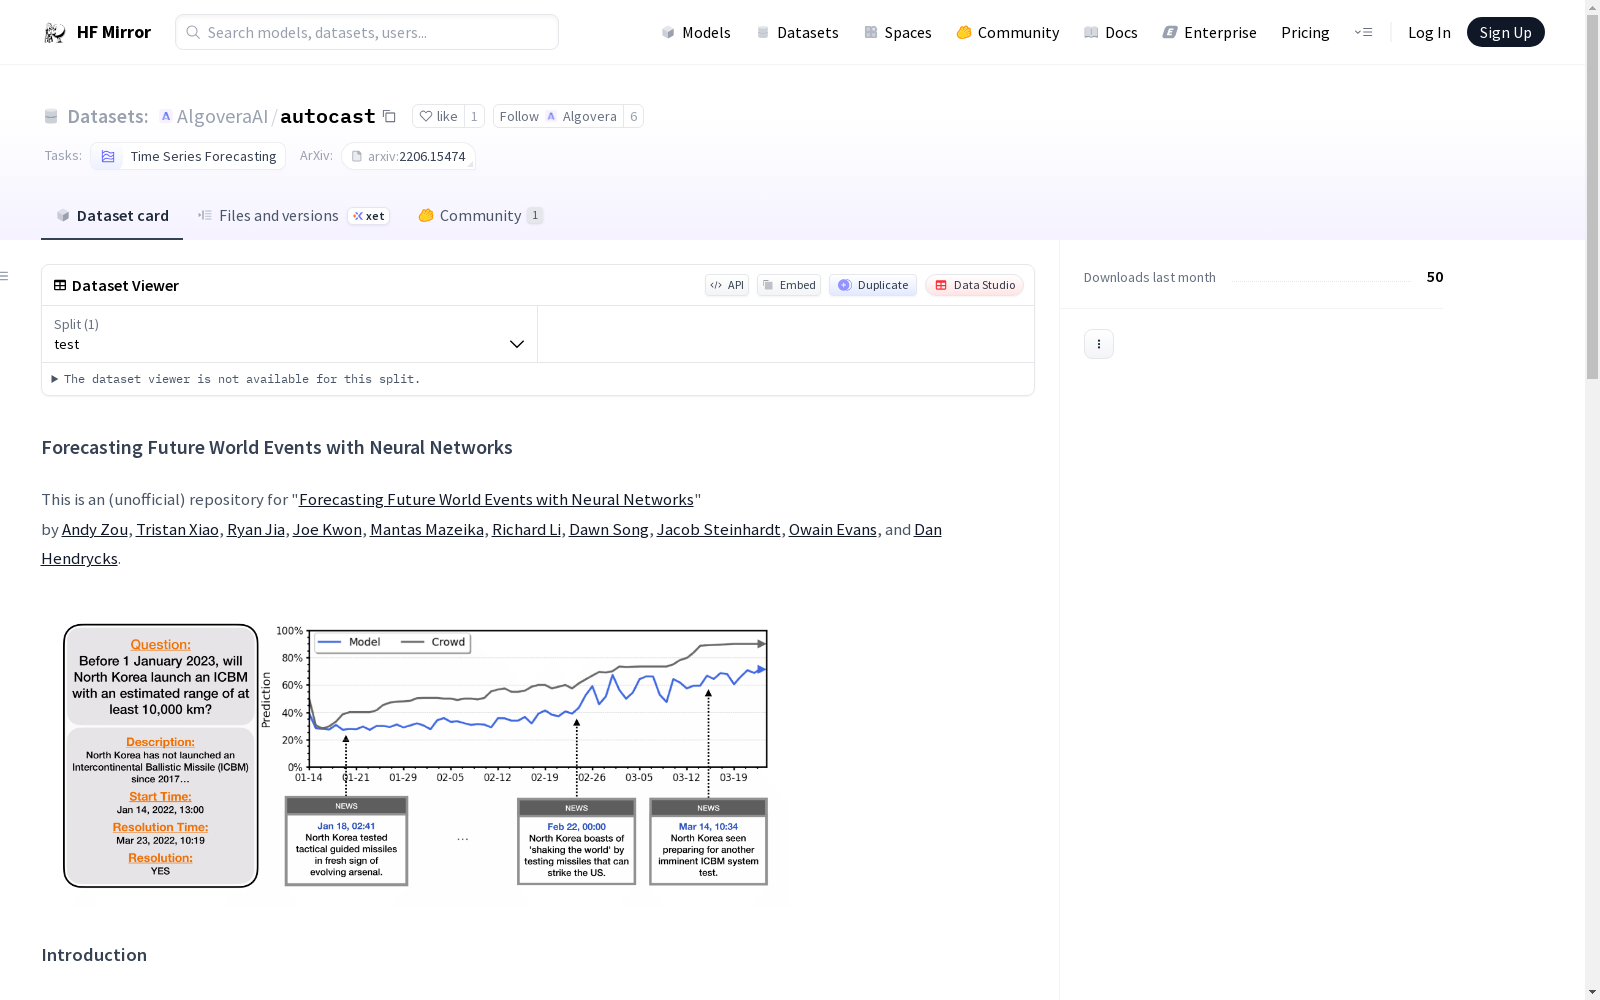Open author link Dawn Song

click(609, 530)
